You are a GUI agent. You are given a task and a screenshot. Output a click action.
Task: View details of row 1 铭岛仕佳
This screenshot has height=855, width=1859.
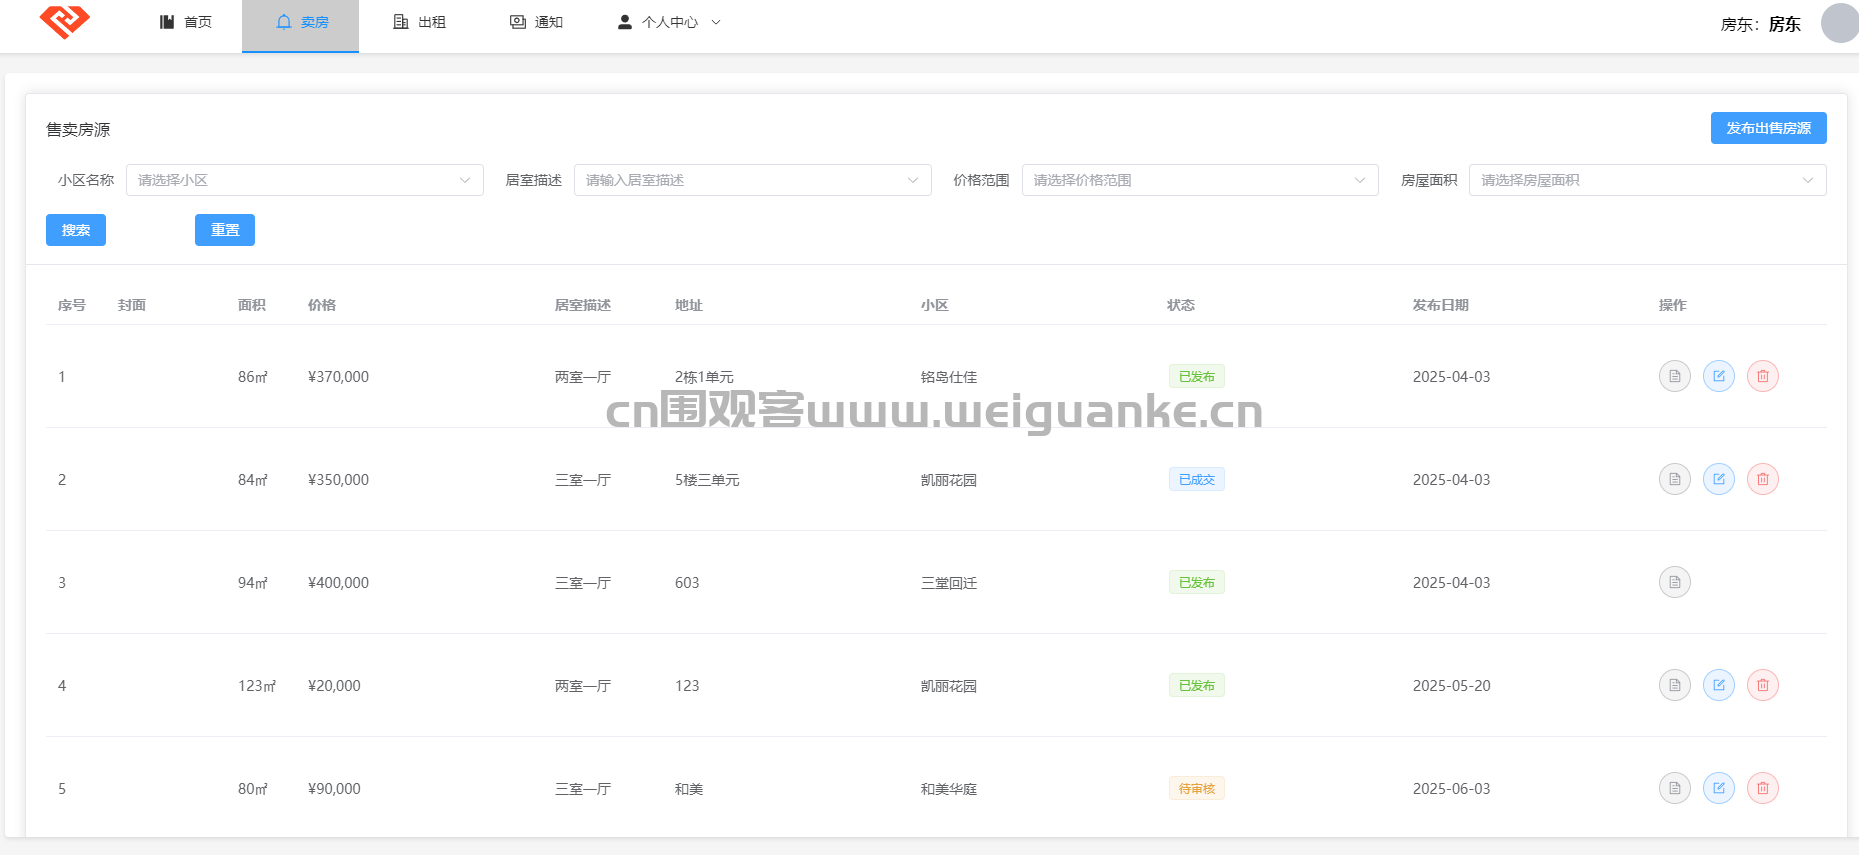[x=1675, y=376]
